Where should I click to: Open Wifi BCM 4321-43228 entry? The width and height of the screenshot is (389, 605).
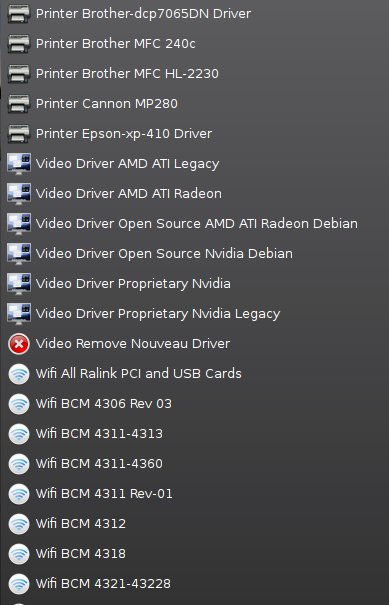194,584
